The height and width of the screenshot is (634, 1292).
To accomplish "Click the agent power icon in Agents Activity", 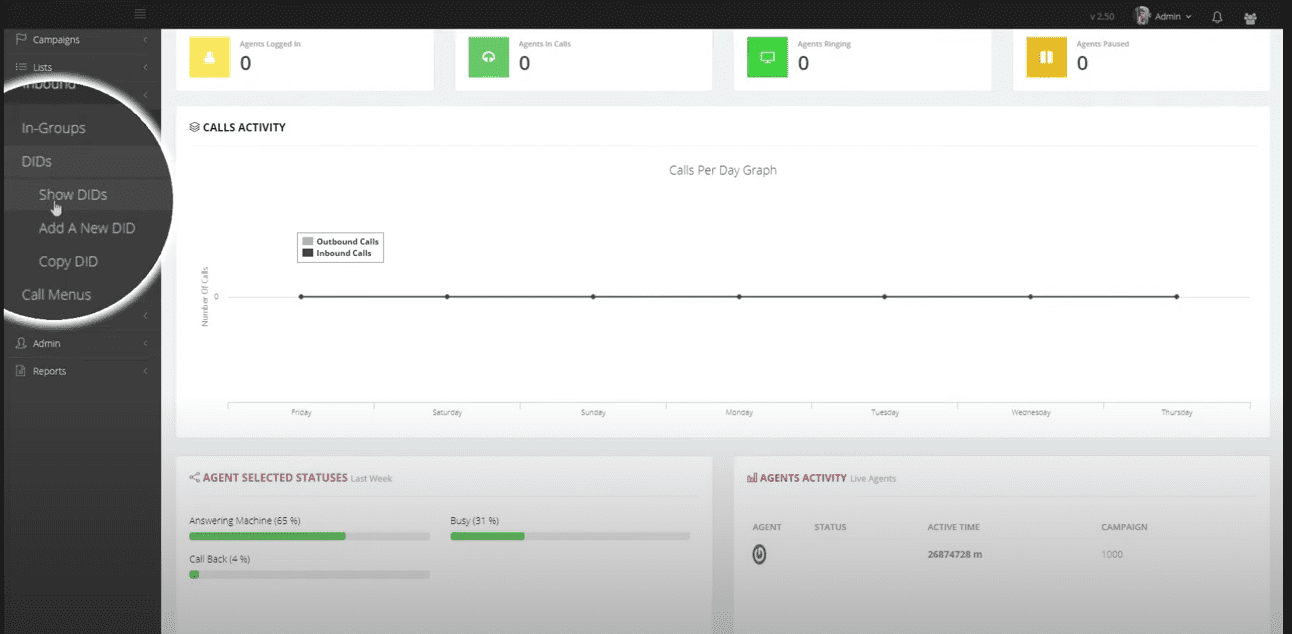I will [x=759, y=554].
